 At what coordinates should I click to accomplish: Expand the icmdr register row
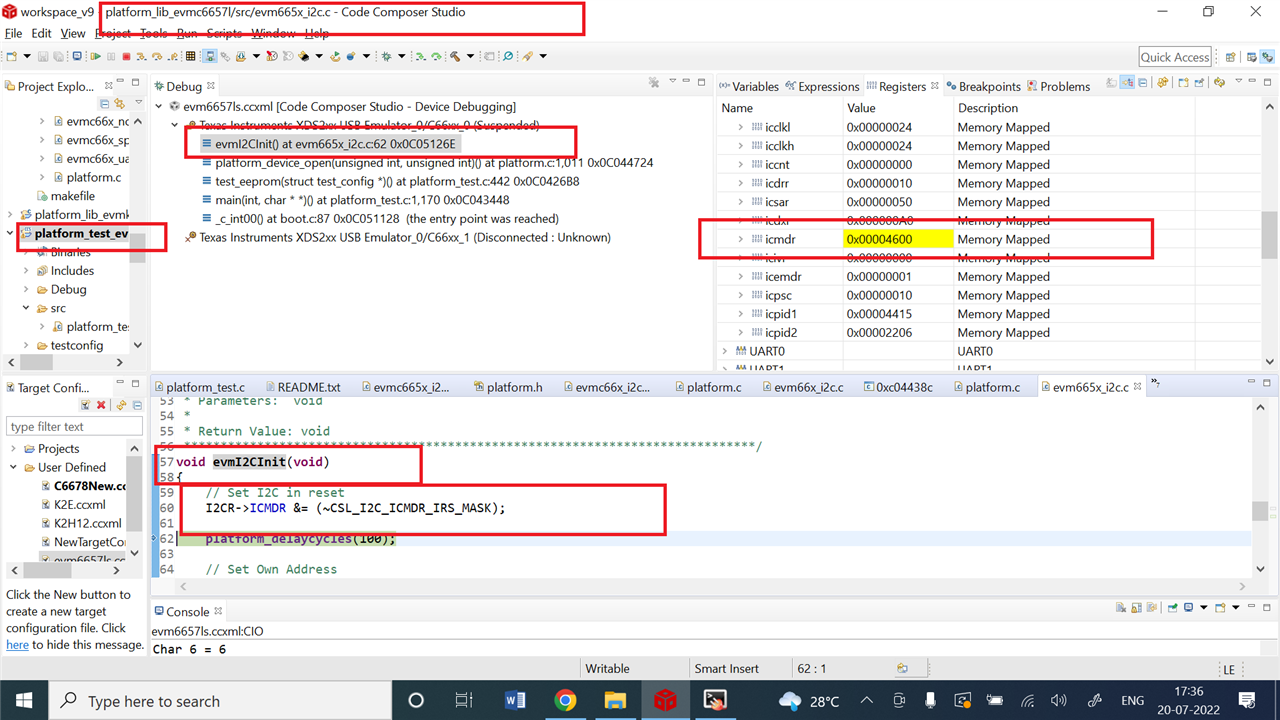pyautogui.click(x=741, y=239)
